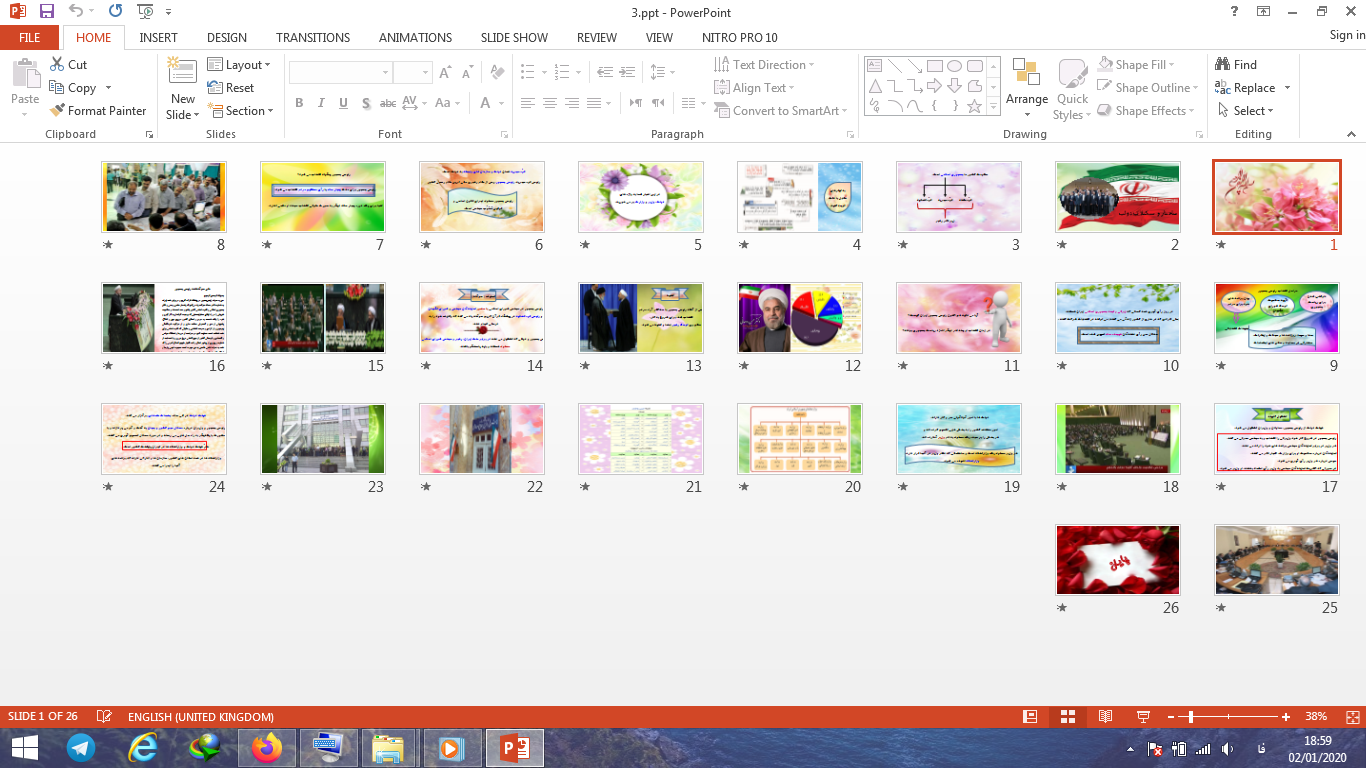Click the Find button

pos(1236,65)
